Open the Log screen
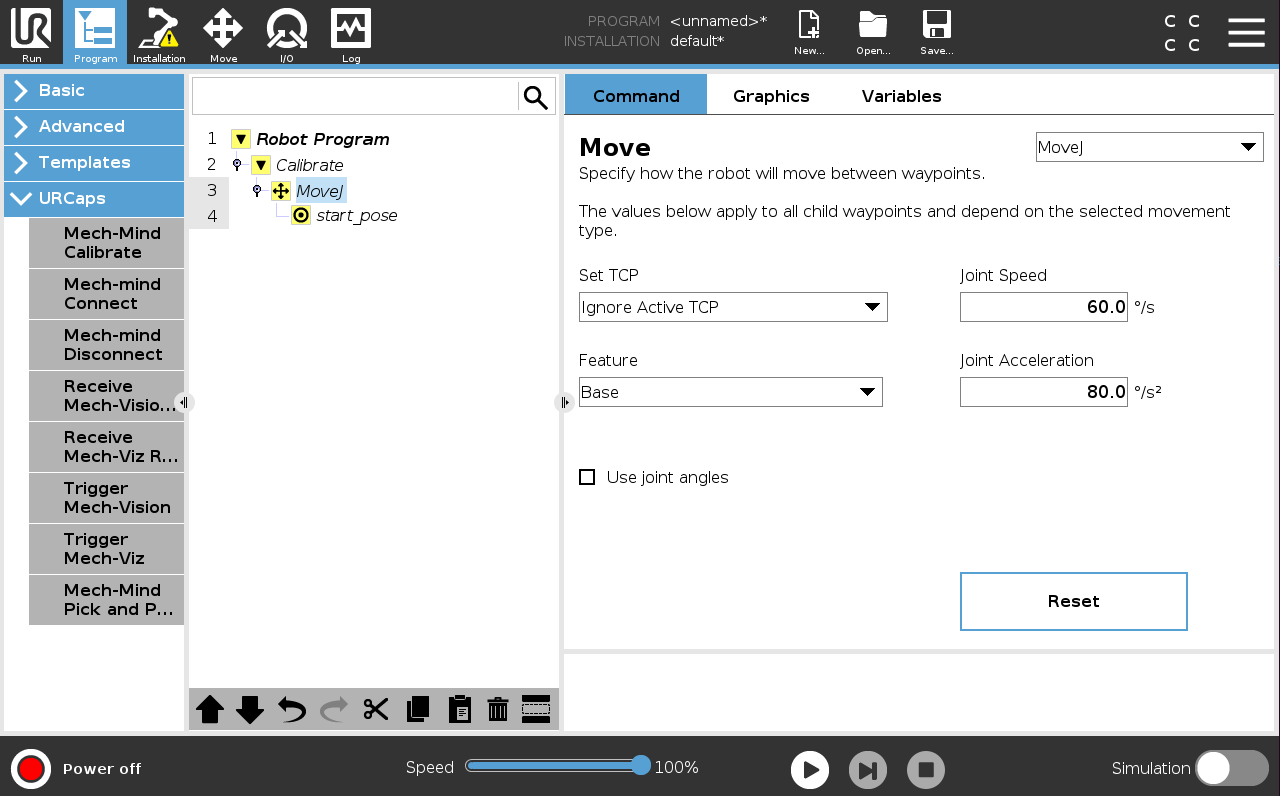This screenshot has height=796, width=1280. 351,33
